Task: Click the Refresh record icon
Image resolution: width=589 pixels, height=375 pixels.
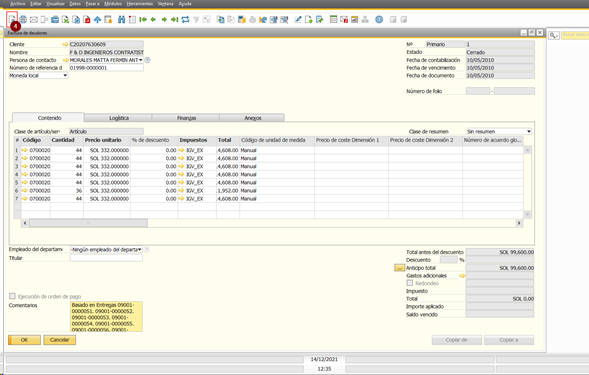Action: 185,19
